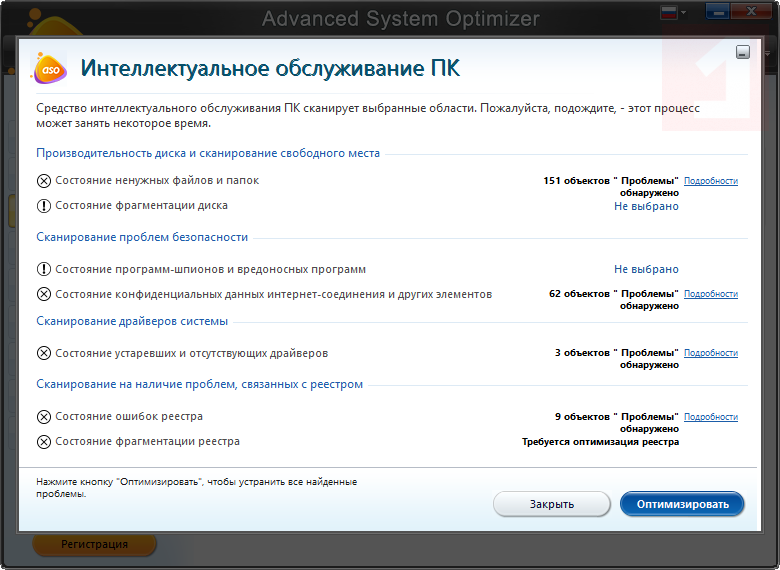Click Состояние фрагментации диска text
780x570 pixels.
[x=141, y=205]
